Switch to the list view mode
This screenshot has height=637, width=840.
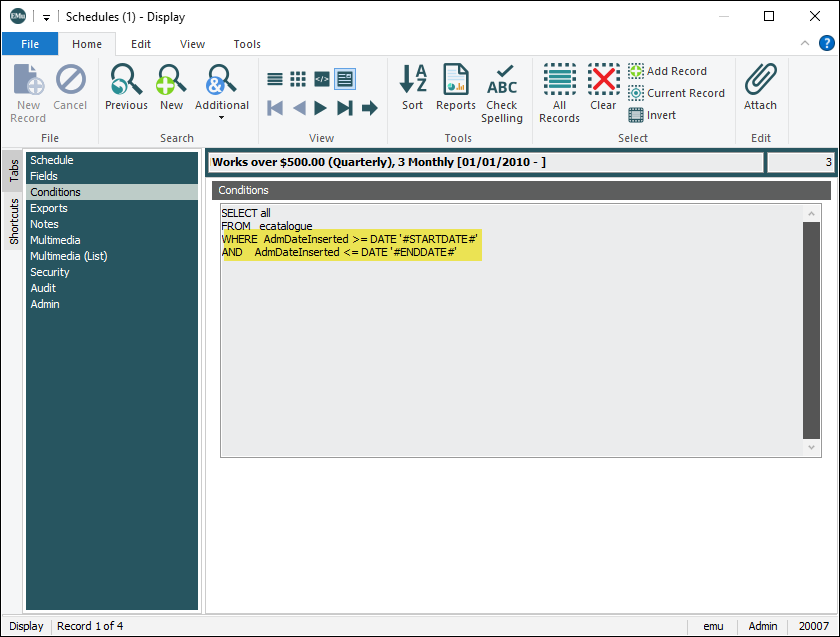tap(275, 79)
